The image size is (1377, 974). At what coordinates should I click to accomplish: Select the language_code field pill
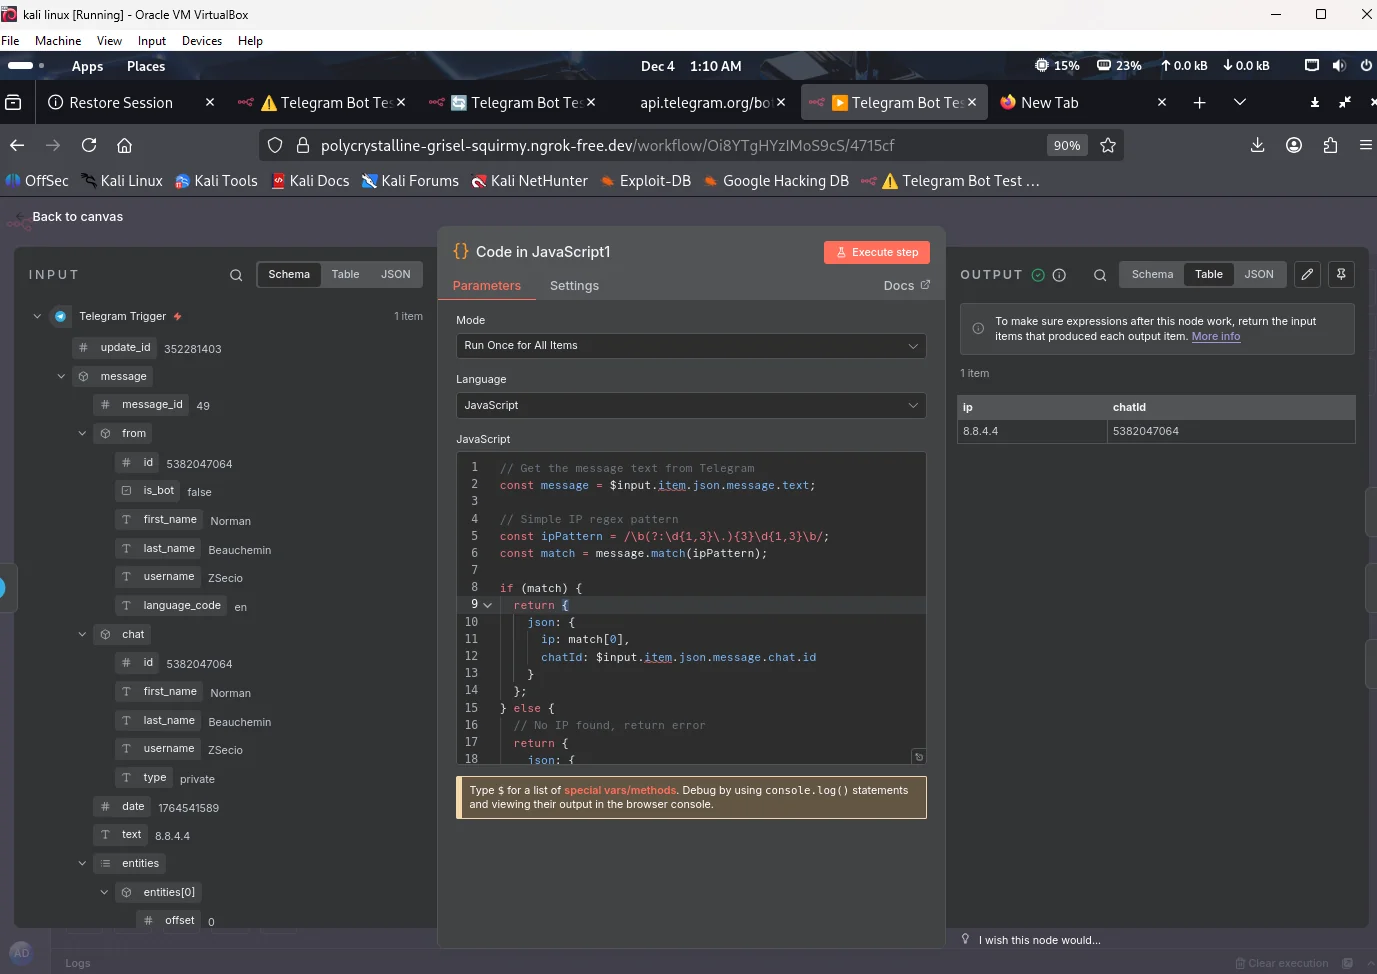click(x=171, y=605)
